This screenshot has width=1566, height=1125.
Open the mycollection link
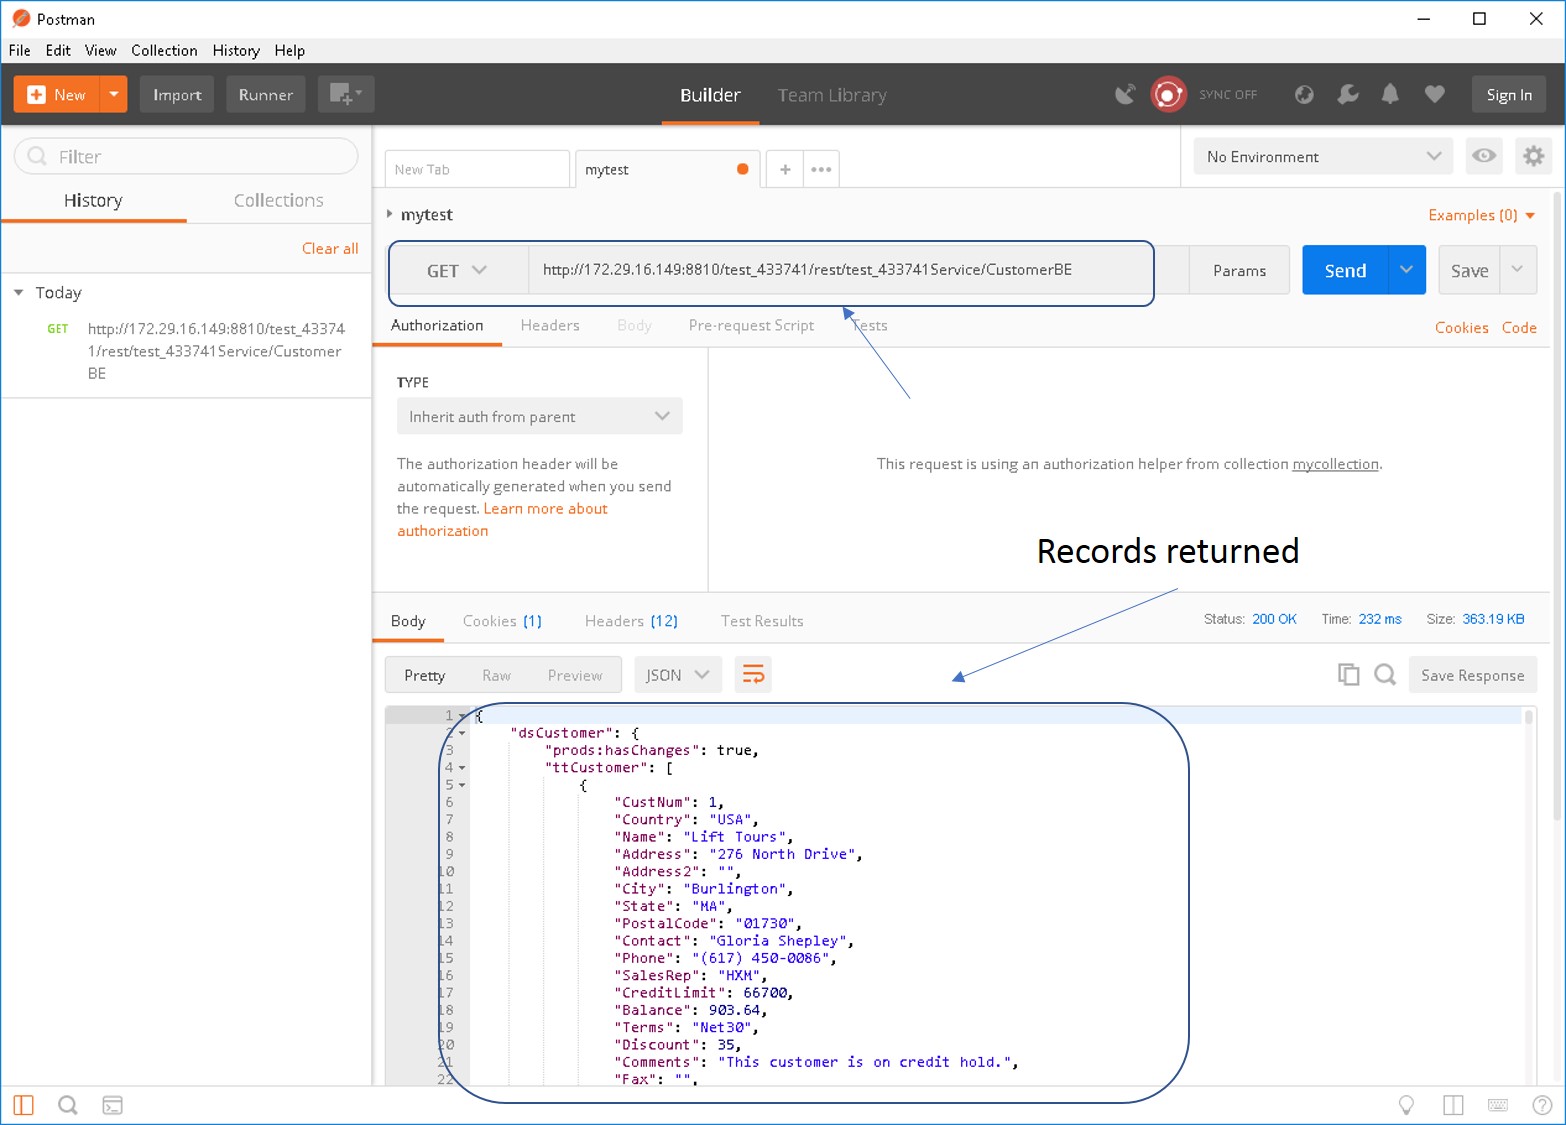1335,464
